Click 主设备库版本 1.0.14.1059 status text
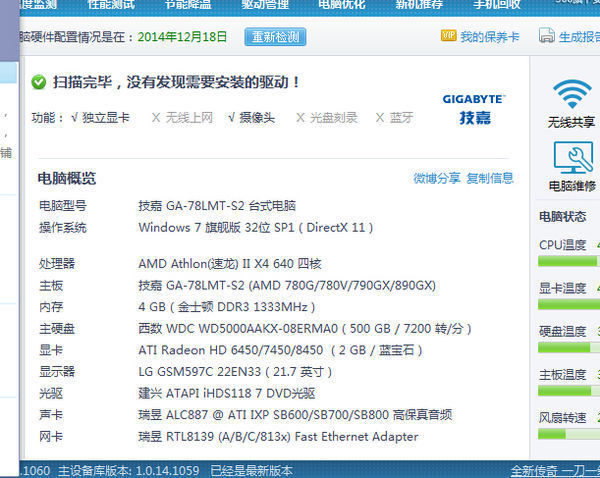This screenshot has width=600, height=478. (129, 471)
